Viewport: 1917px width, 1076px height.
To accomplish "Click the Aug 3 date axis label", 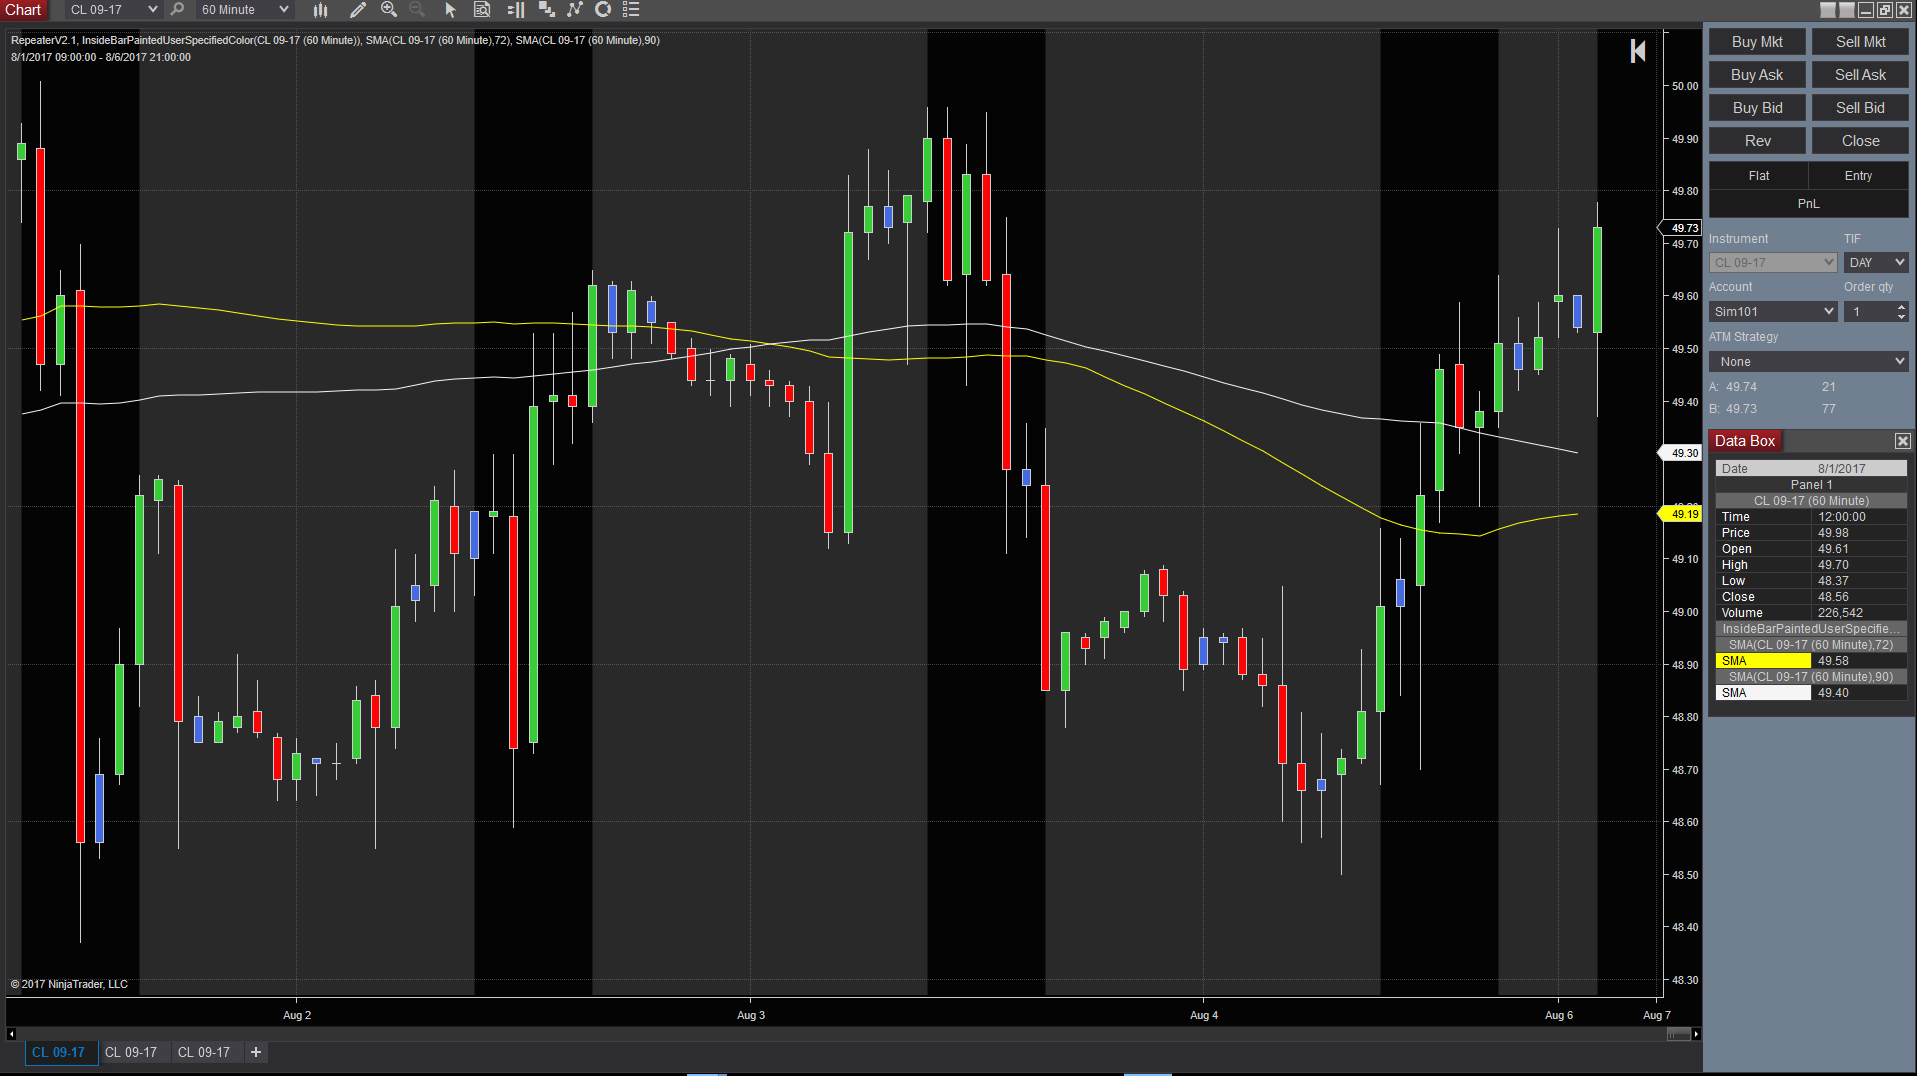I will coord(751,1015).
